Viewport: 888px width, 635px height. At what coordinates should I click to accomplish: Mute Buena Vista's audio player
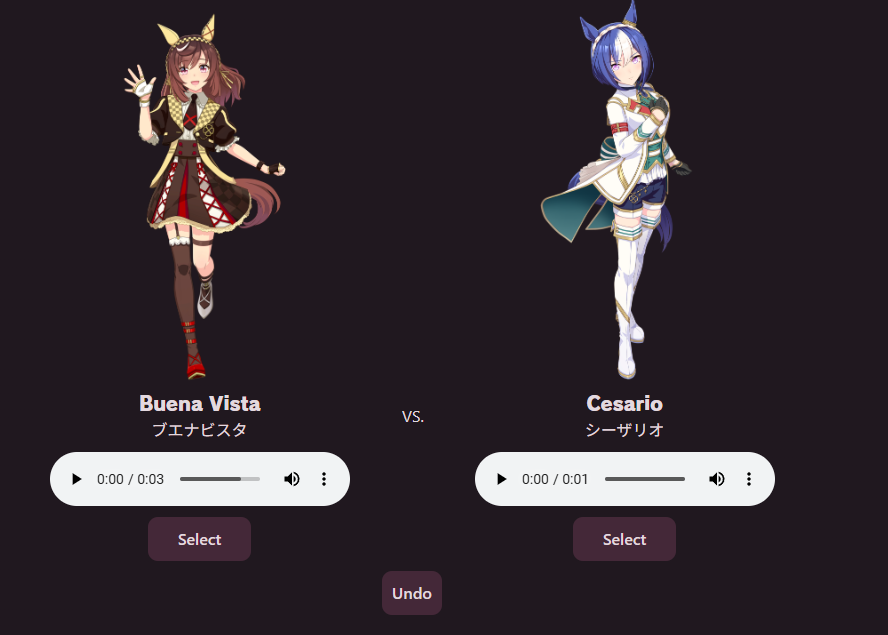pyautogui.click(x=292, y=479)
